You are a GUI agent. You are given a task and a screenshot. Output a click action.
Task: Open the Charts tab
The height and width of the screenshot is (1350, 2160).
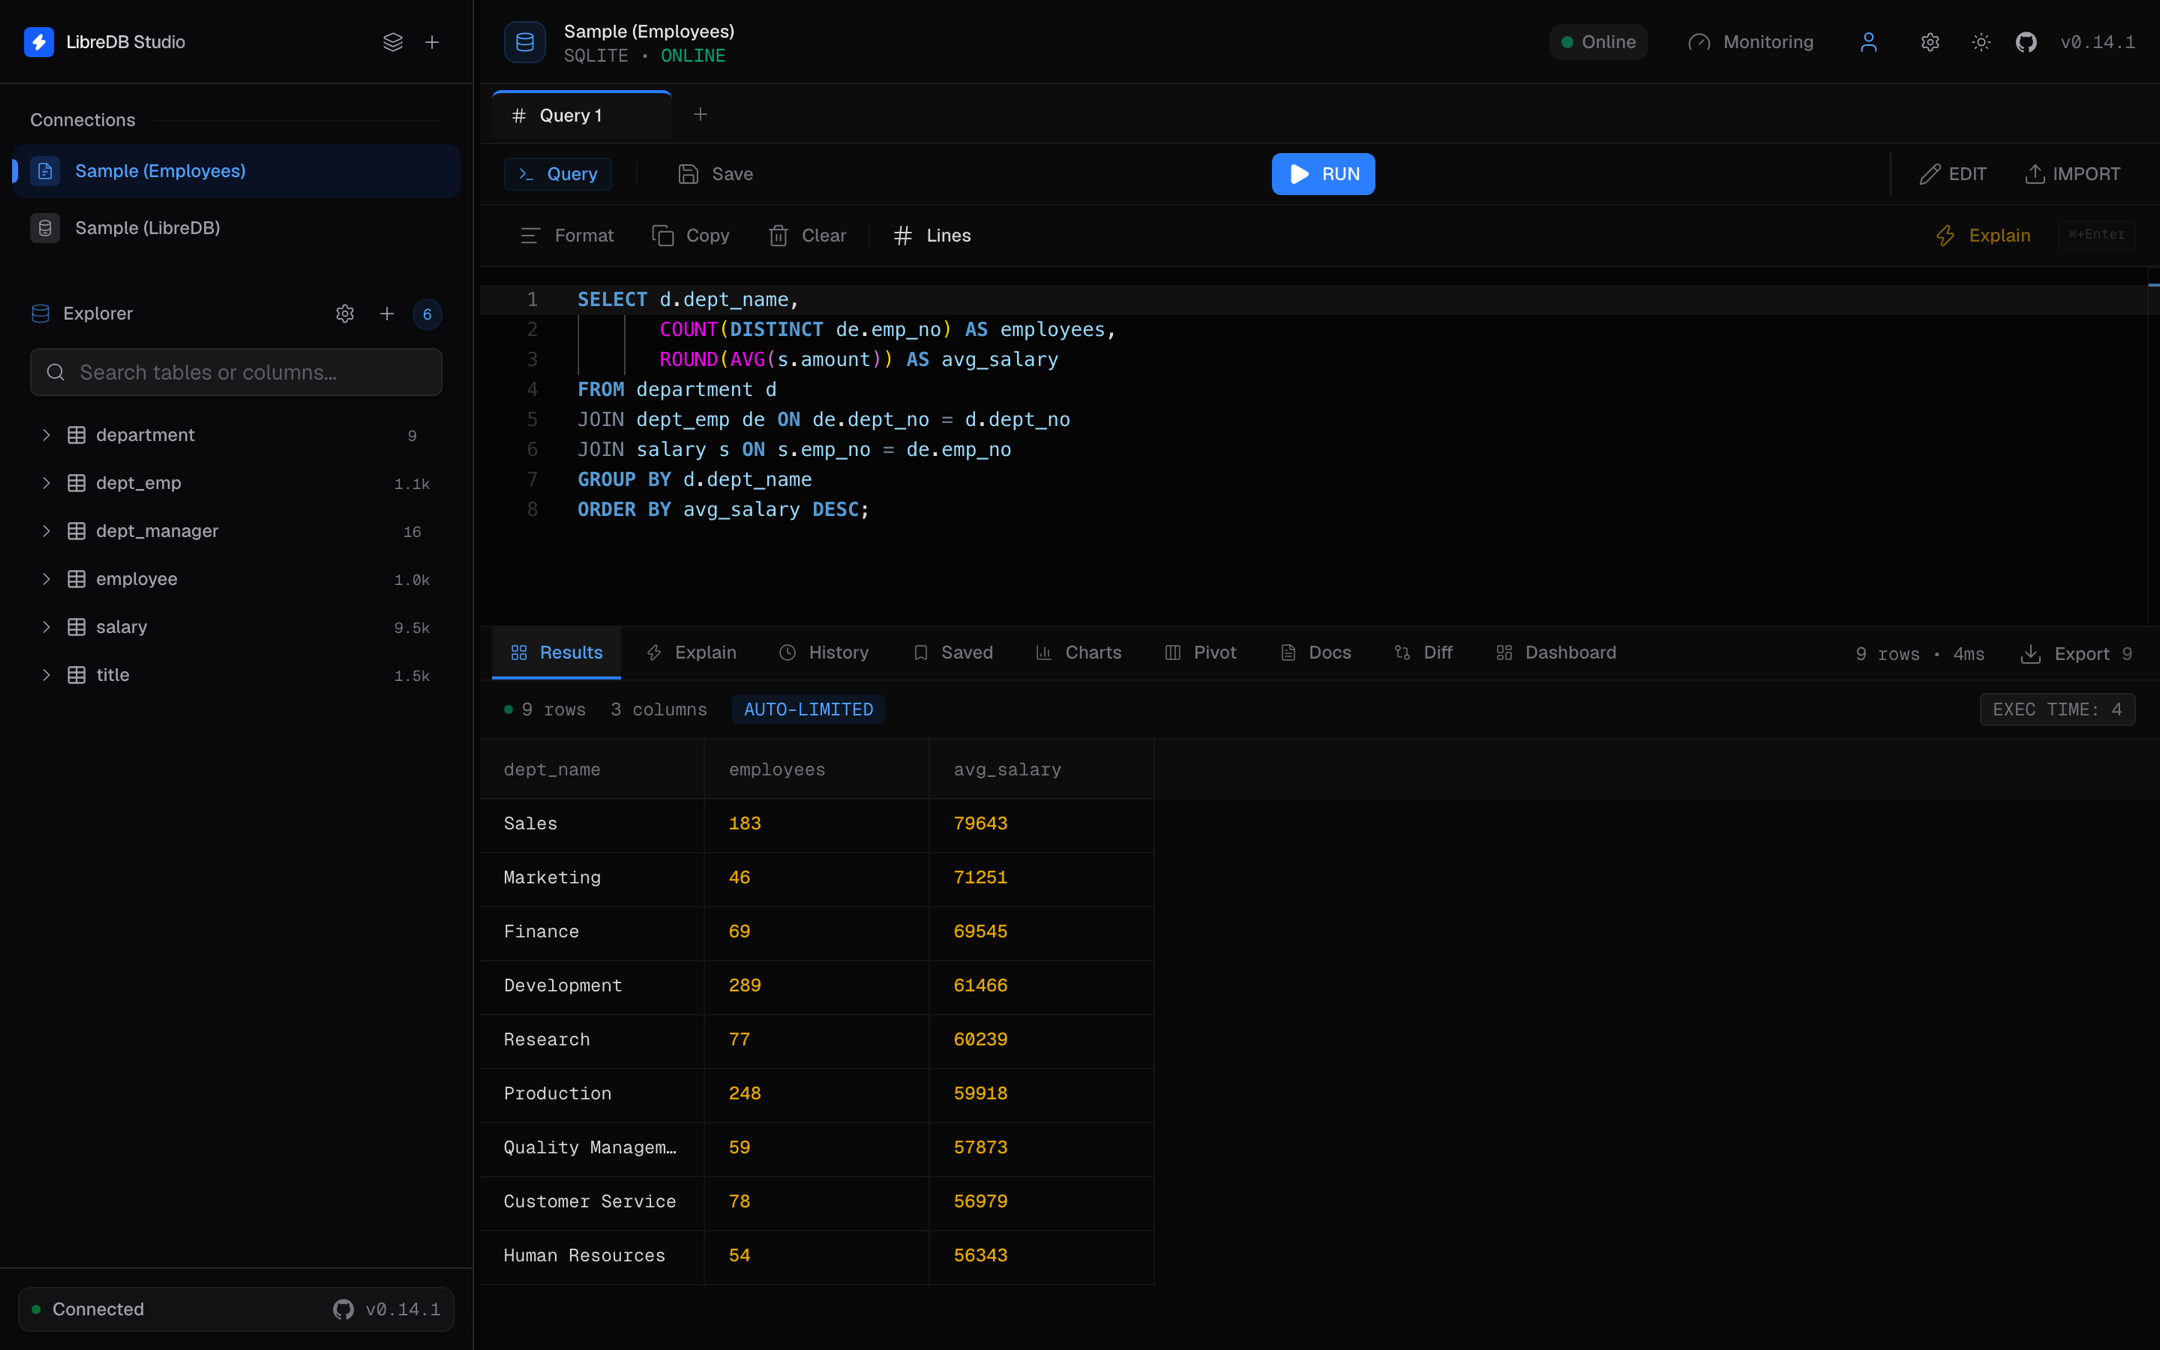coord(1079,653)
